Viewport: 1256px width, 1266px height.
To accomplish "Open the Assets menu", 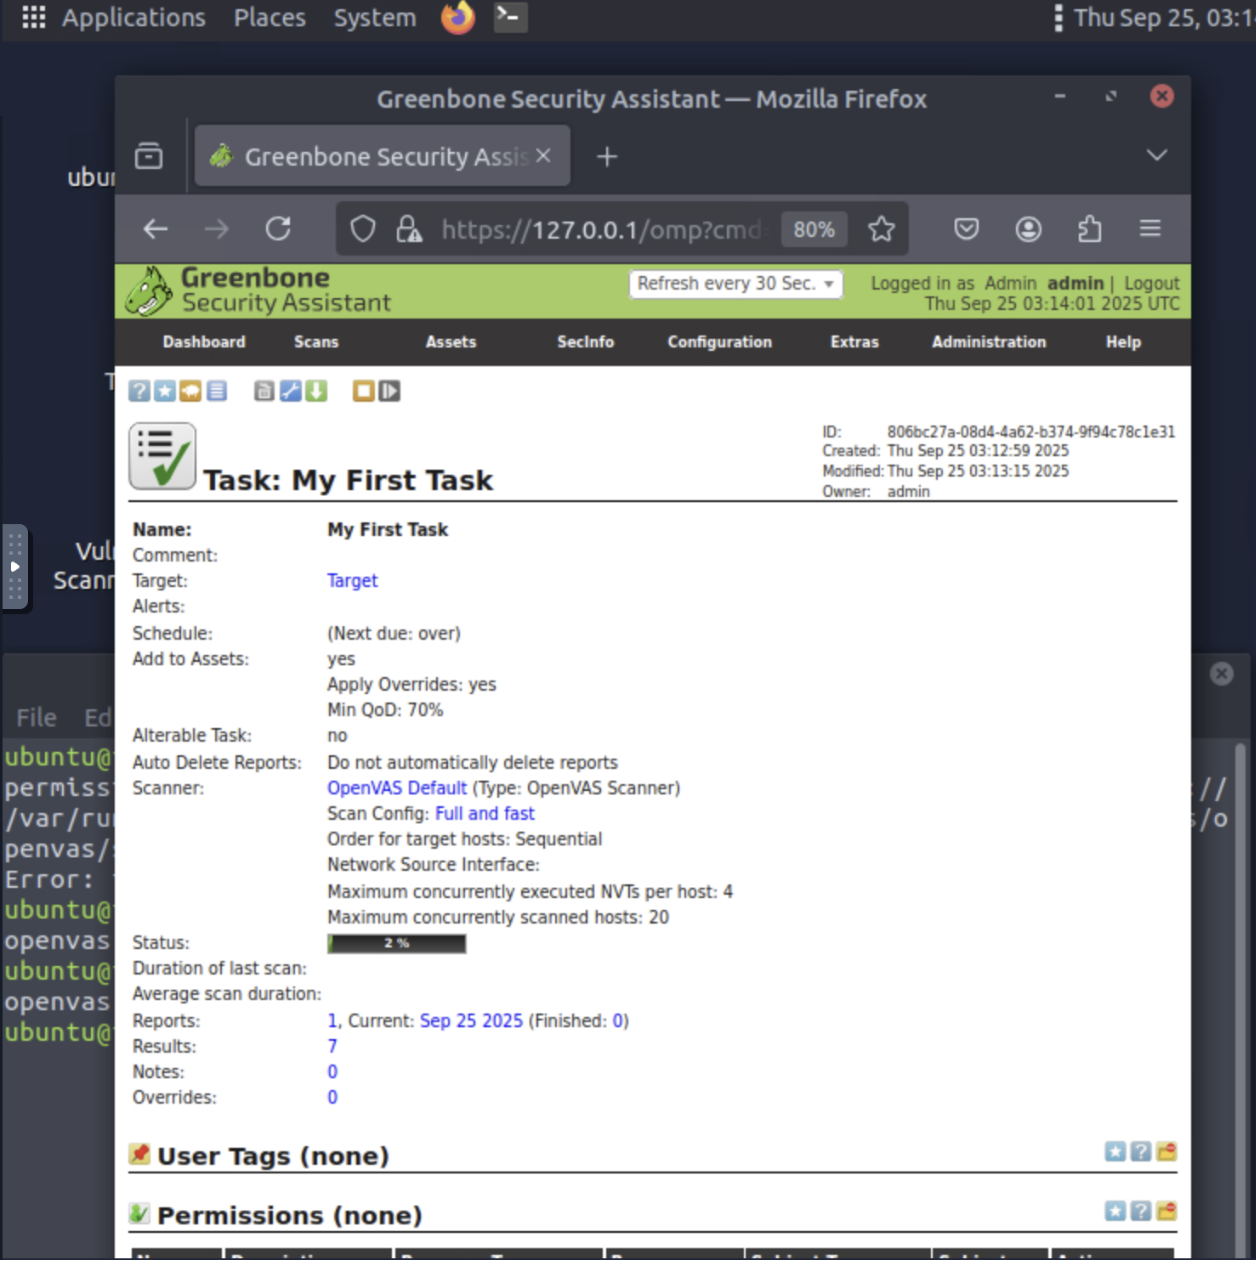I will (451, 342).
